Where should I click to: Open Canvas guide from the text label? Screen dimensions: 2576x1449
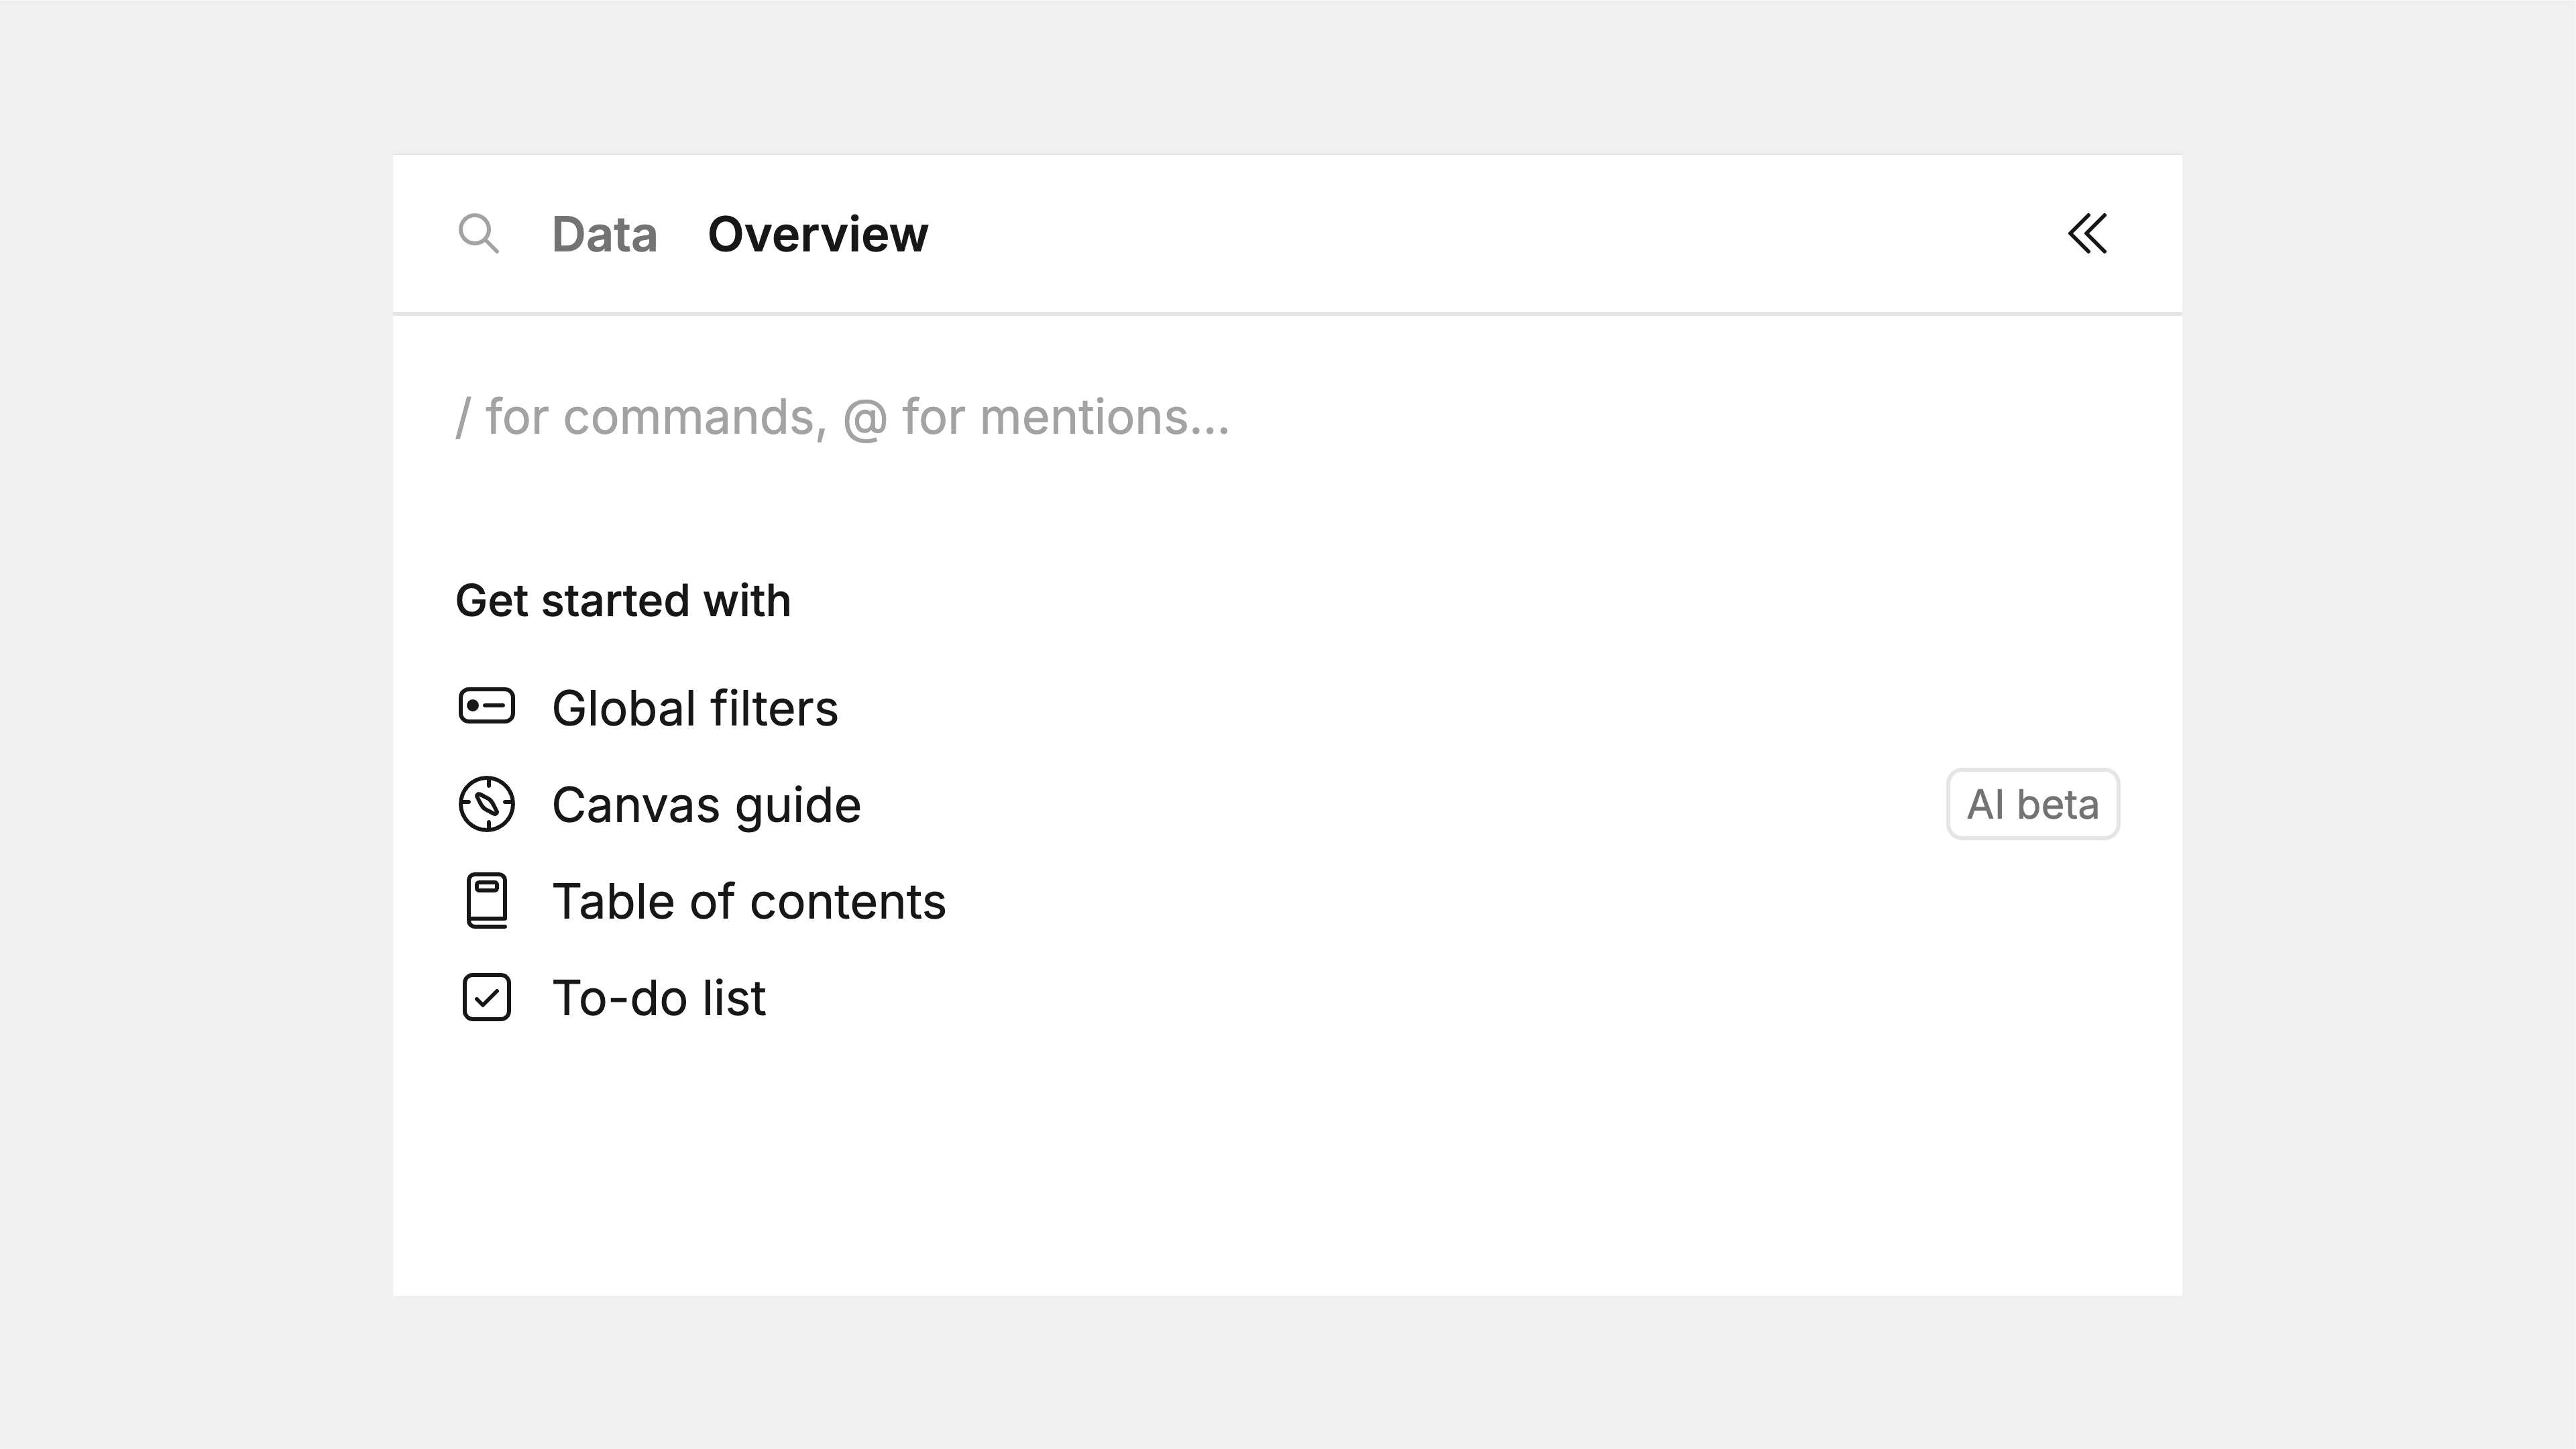click(706, 805)
